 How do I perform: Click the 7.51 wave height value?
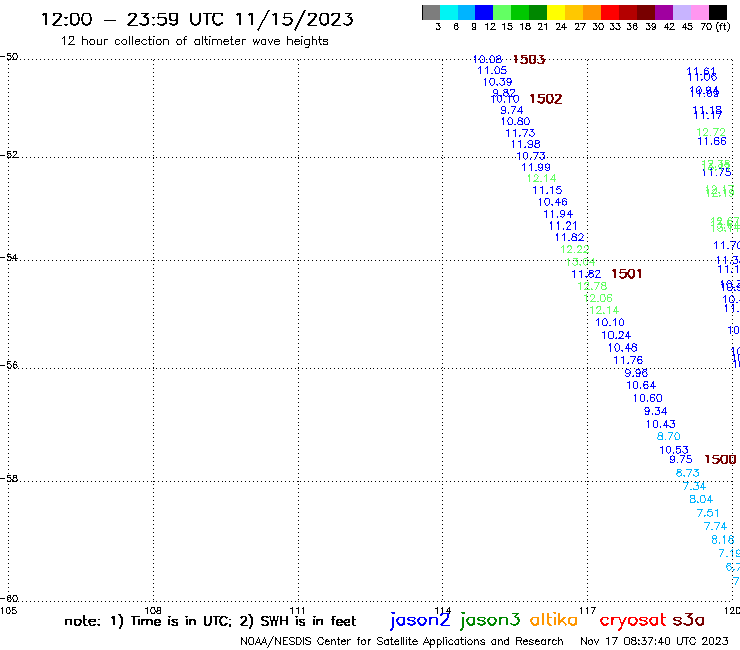tap(708, 513)
